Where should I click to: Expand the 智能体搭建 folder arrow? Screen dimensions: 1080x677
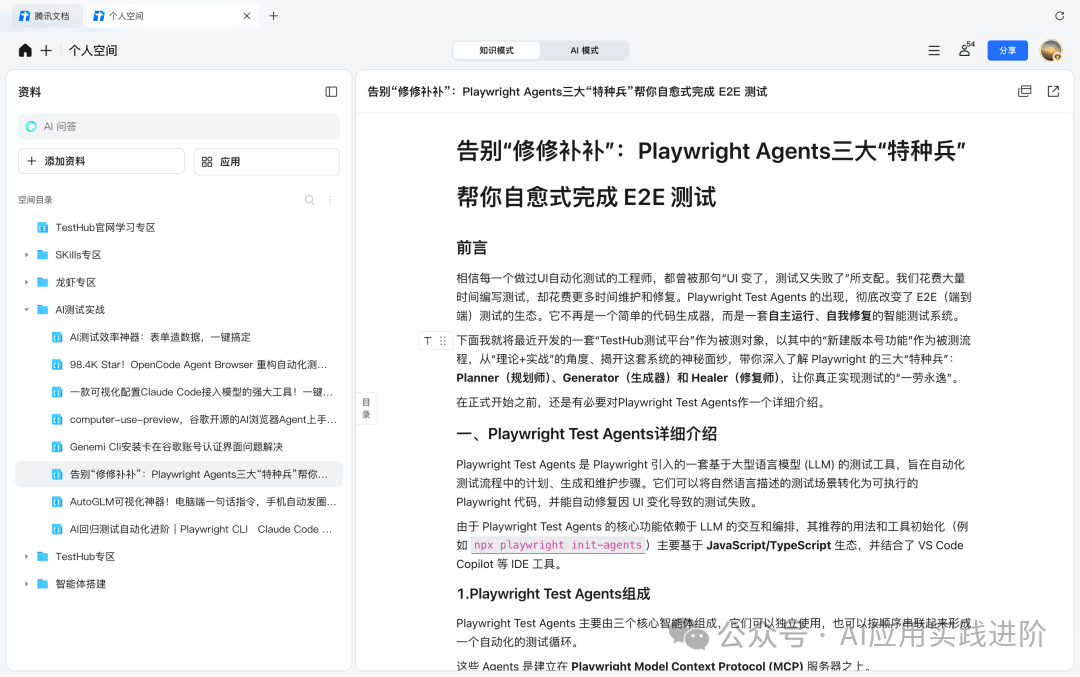coord(26,584)
